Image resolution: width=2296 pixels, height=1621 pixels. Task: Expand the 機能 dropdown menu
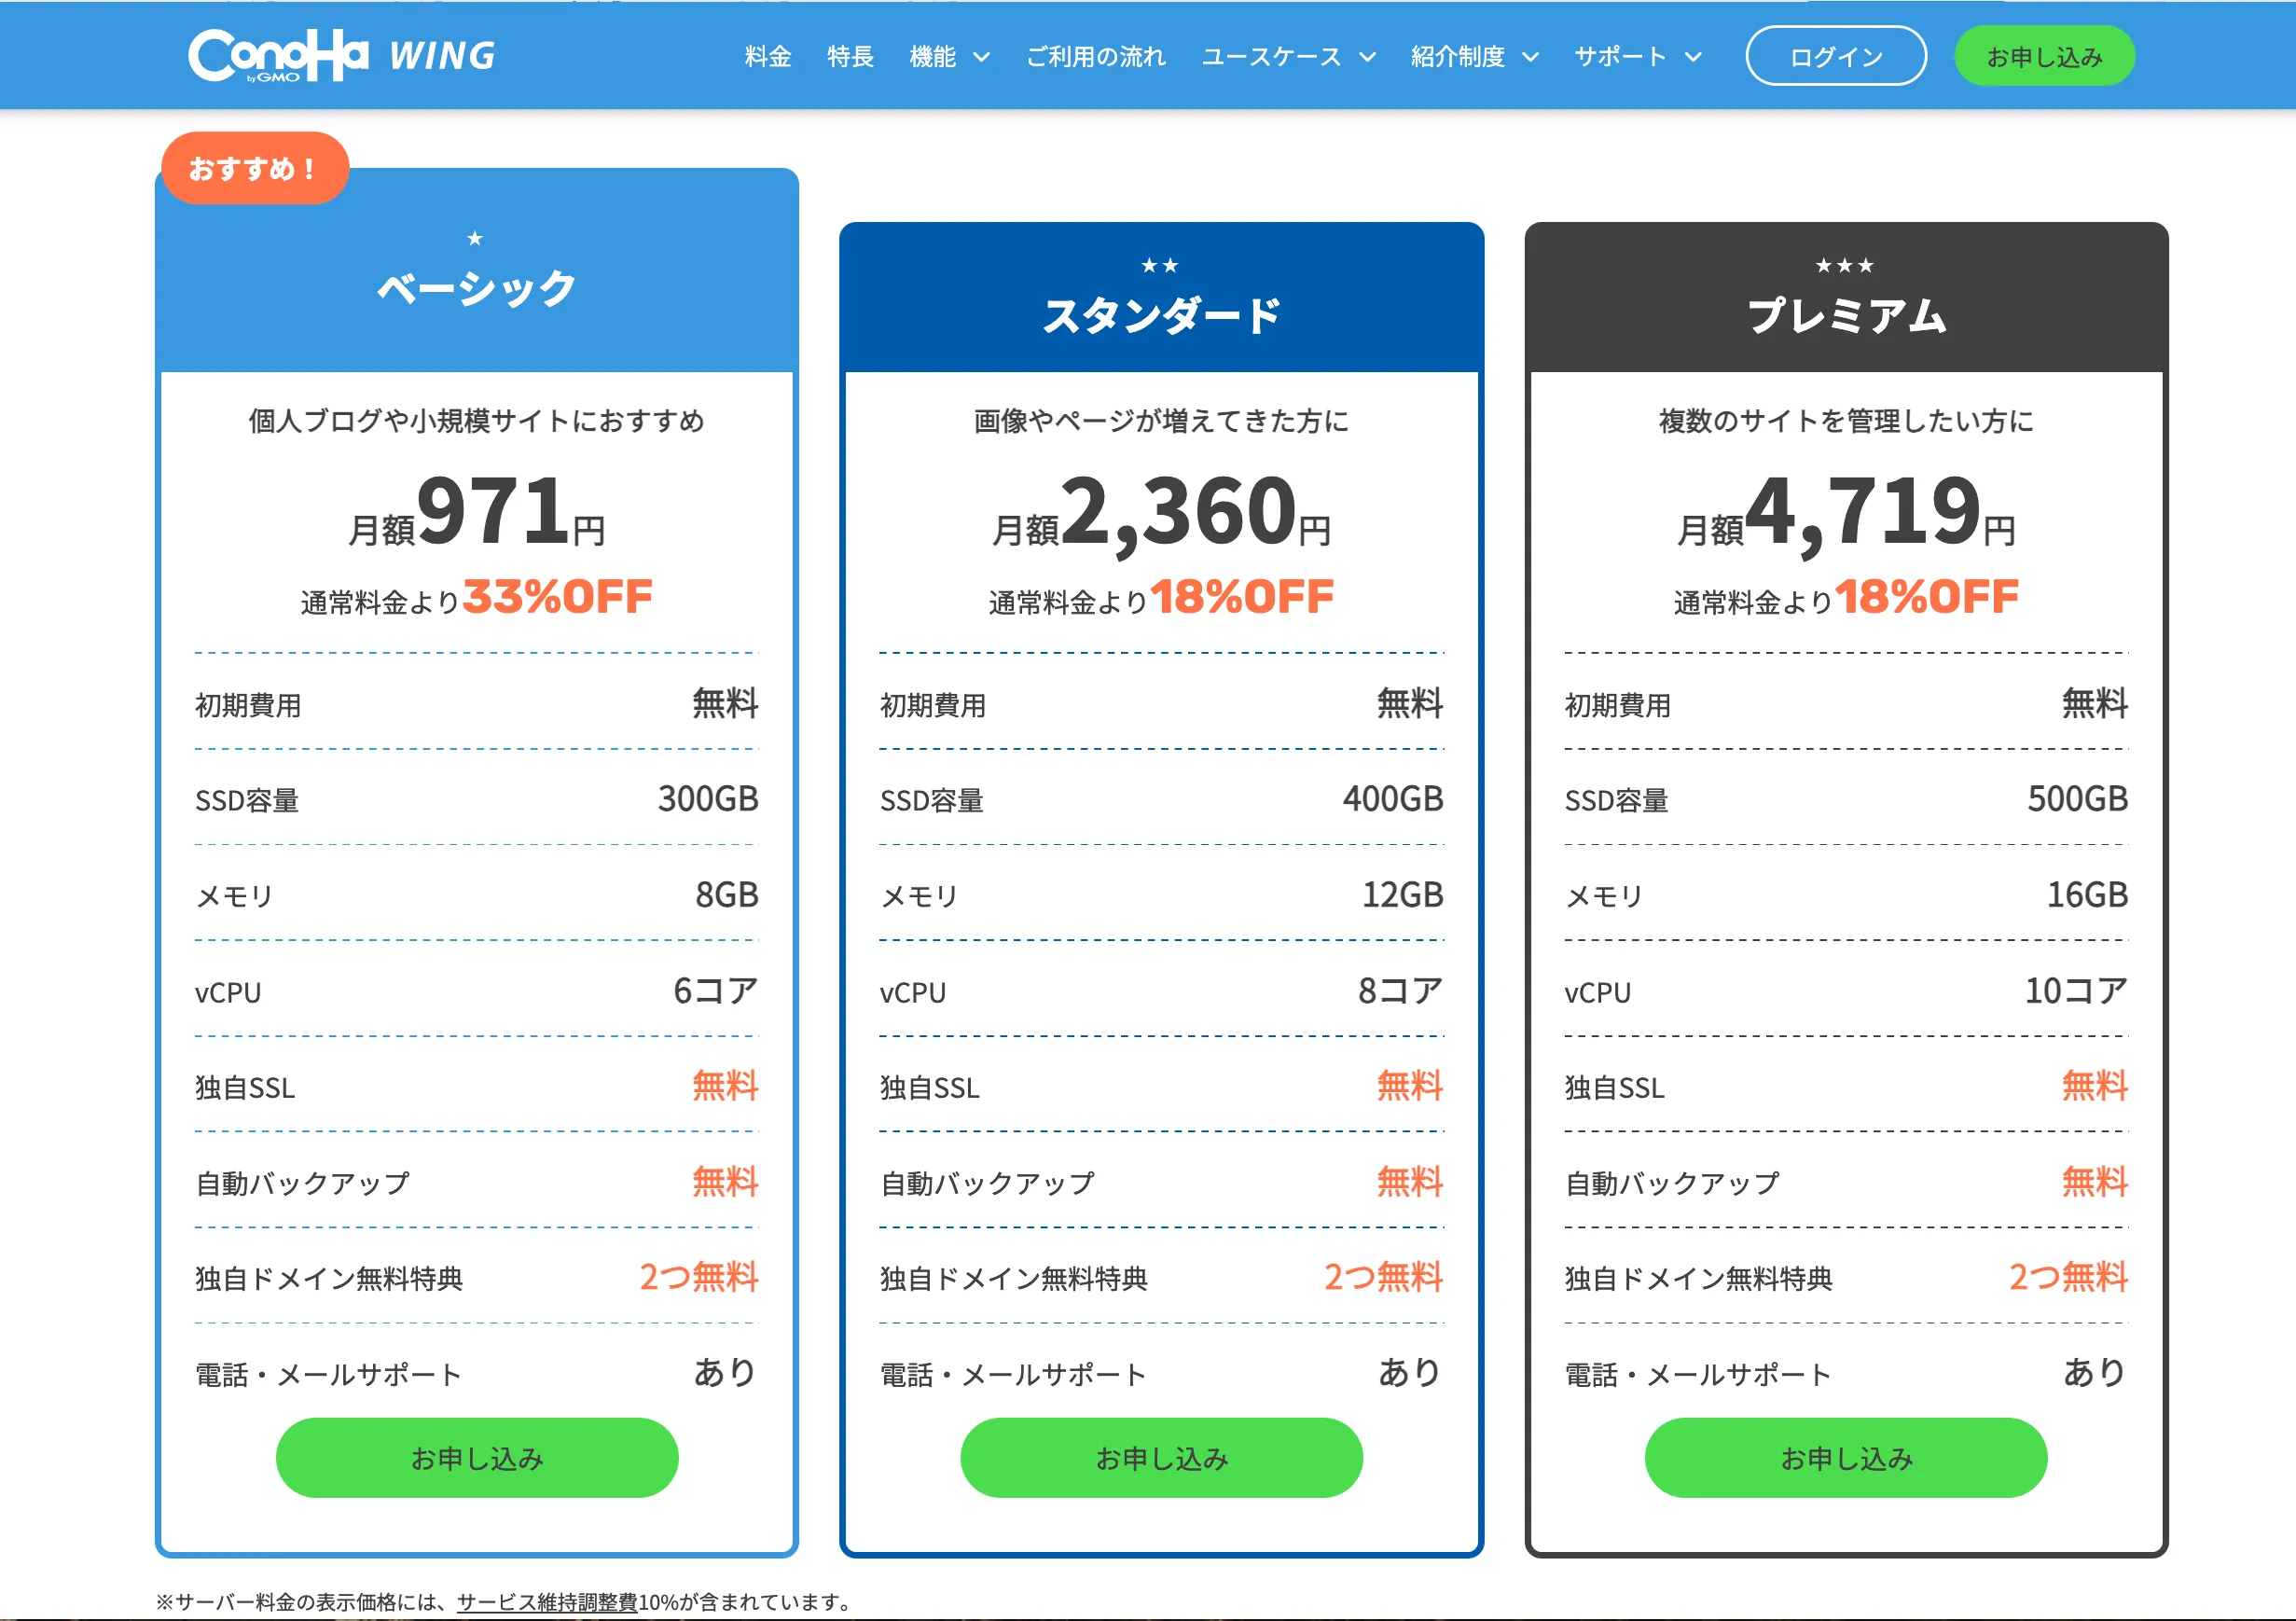pos(949,57)
